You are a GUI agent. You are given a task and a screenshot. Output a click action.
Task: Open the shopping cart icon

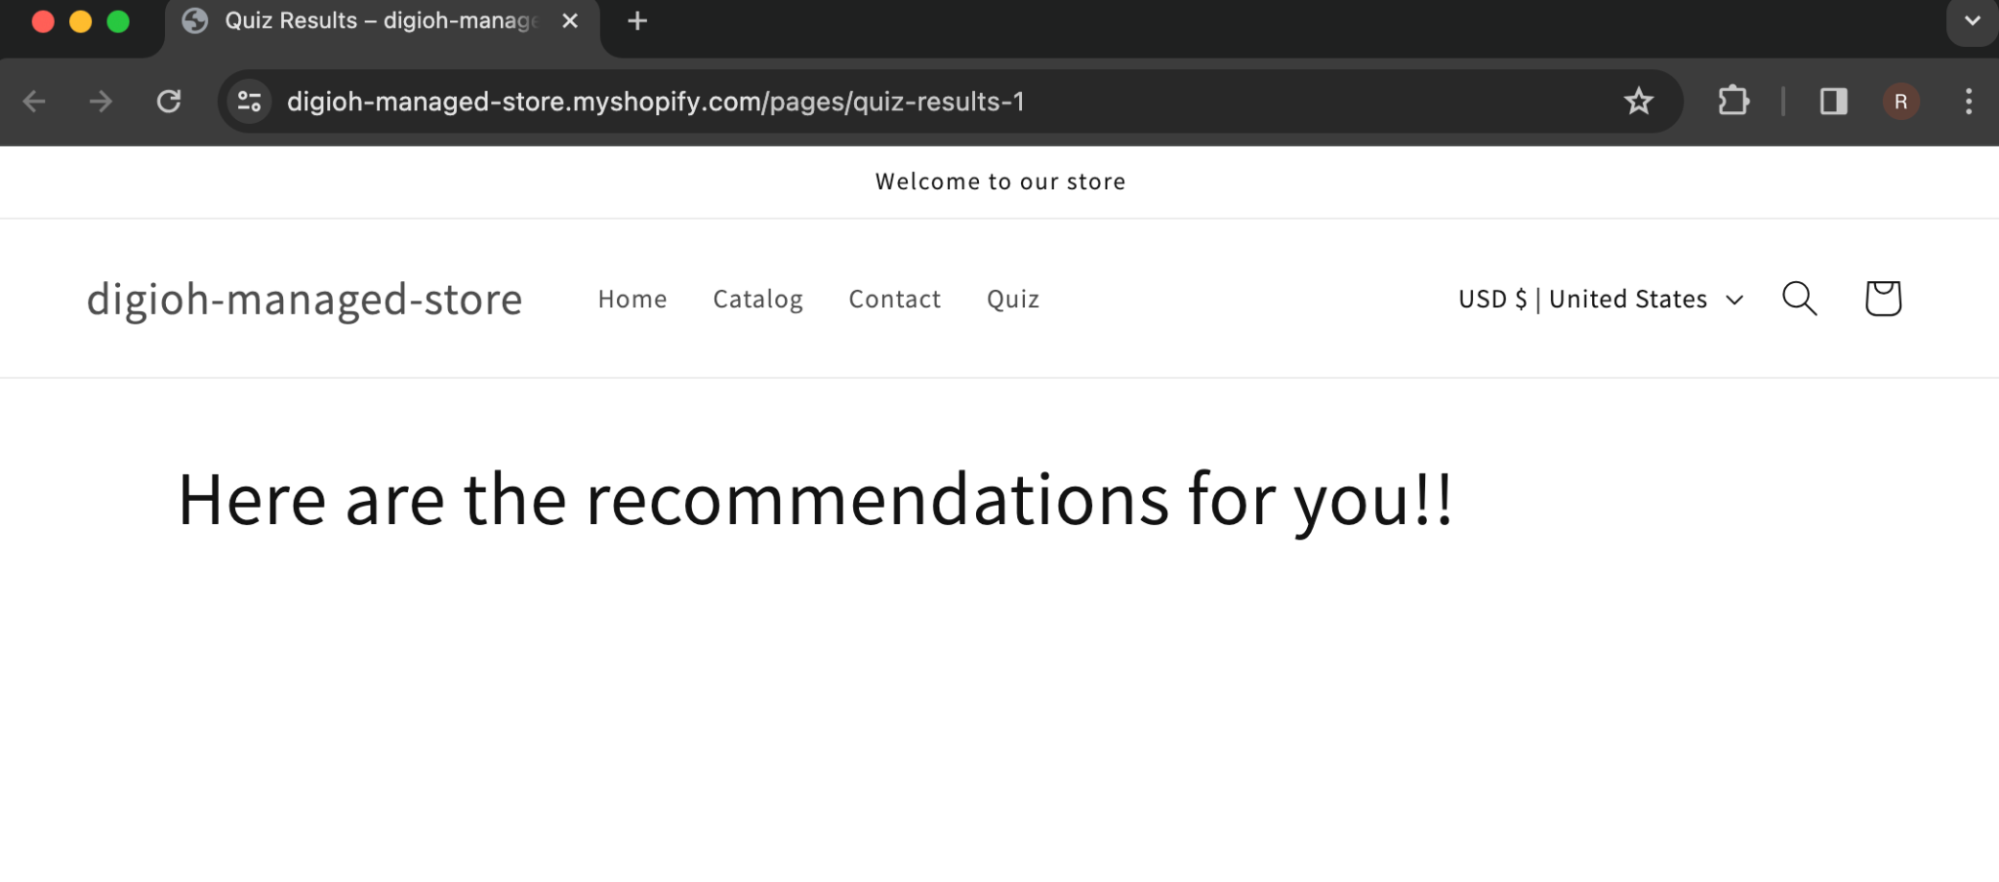click(x=1883, y=298)
